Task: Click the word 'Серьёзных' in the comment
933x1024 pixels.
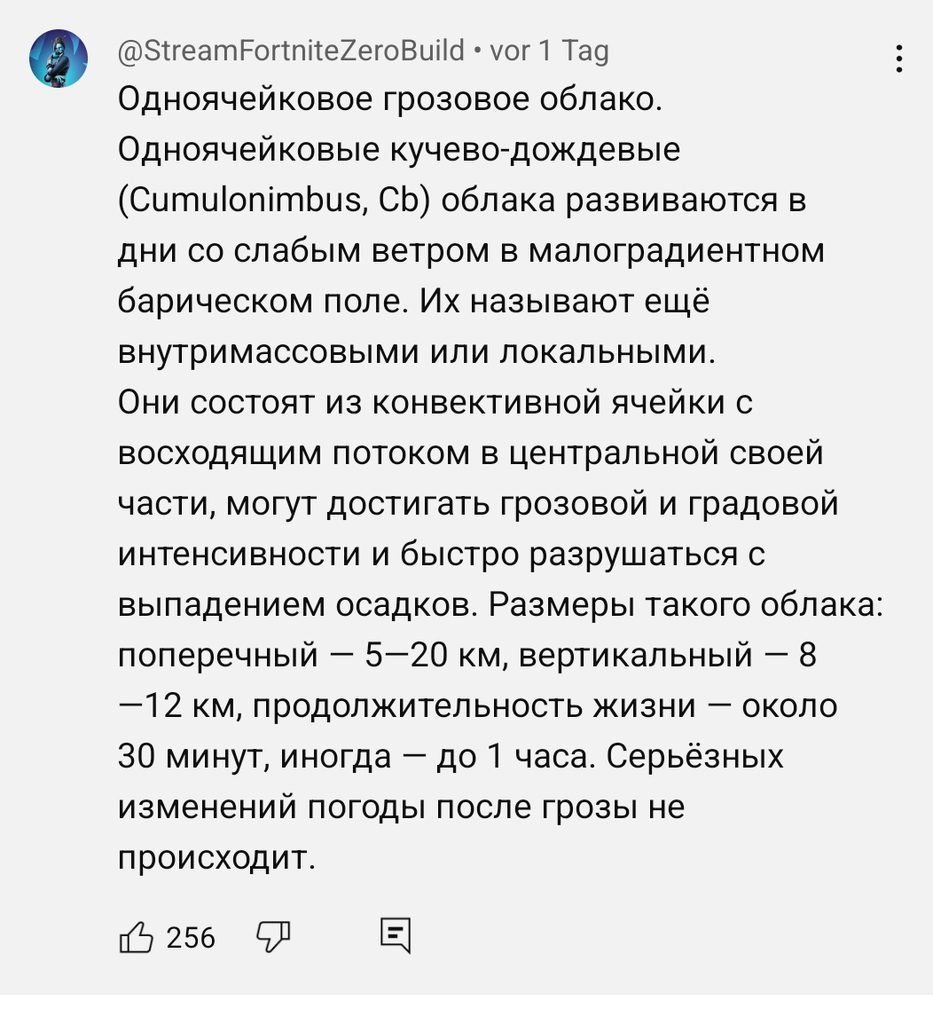Action: tap(695, 756)
